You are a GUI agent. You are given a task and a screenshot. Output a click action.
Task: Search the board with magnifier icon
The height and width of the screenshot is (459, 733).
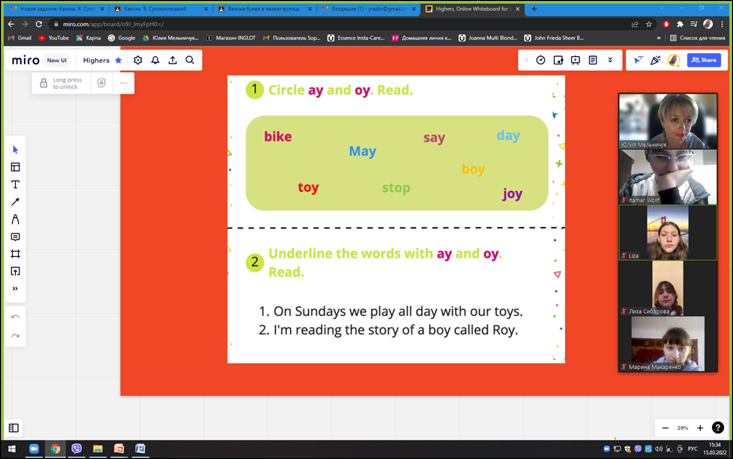[190, 60]
